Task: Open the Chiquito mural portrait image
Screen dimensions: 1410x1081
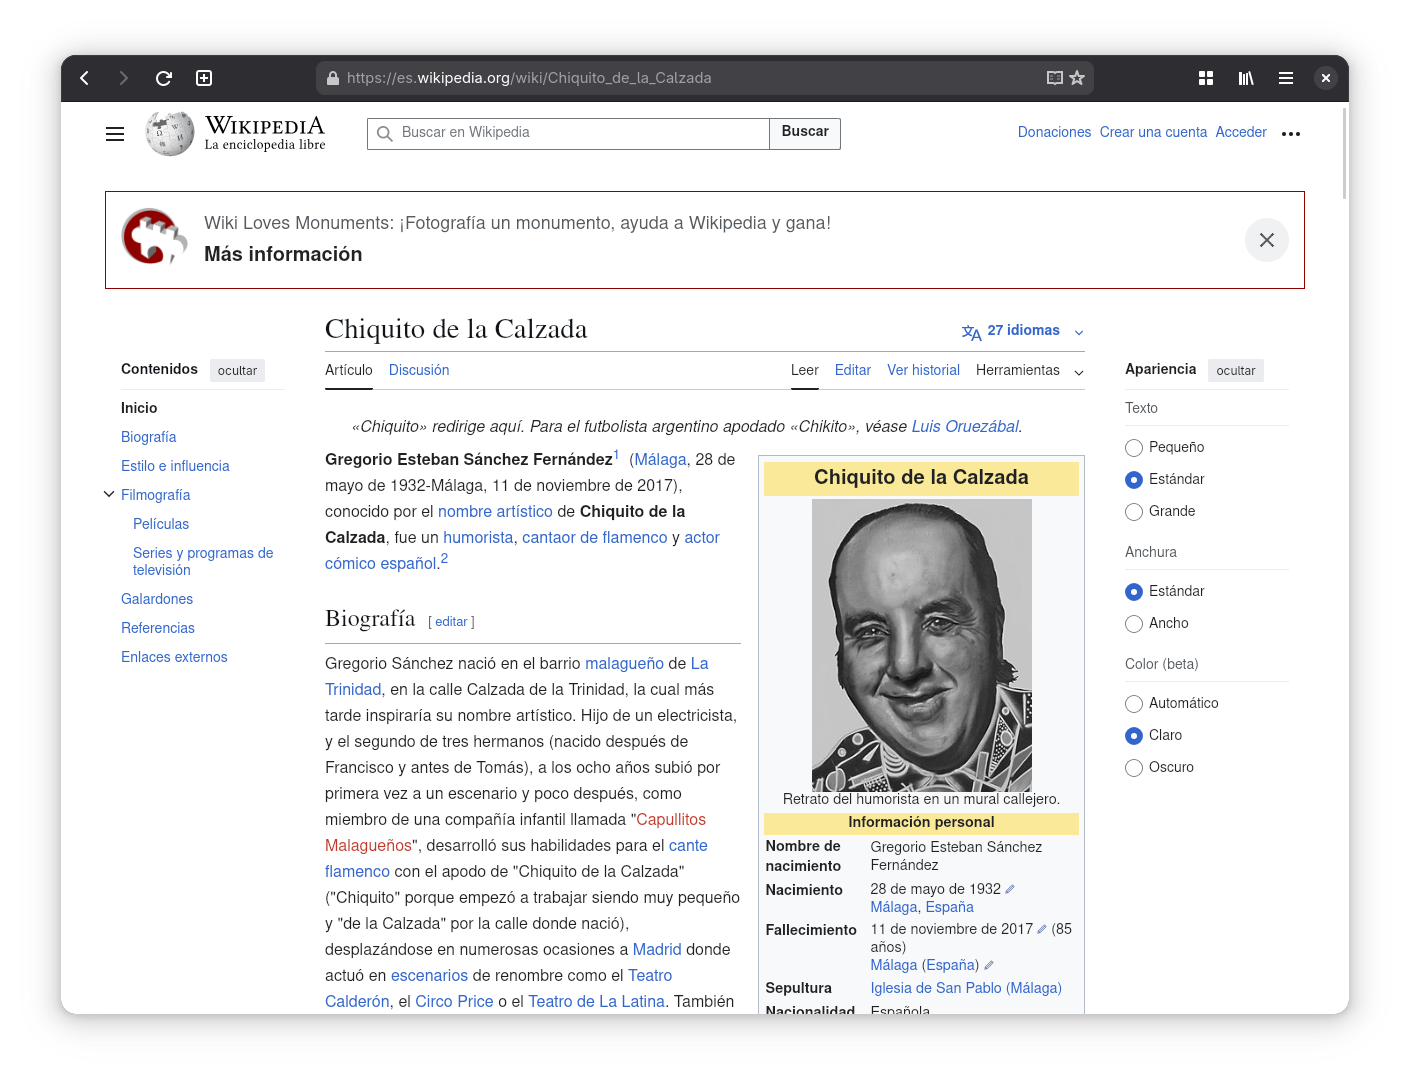Action: coord(921,645)
